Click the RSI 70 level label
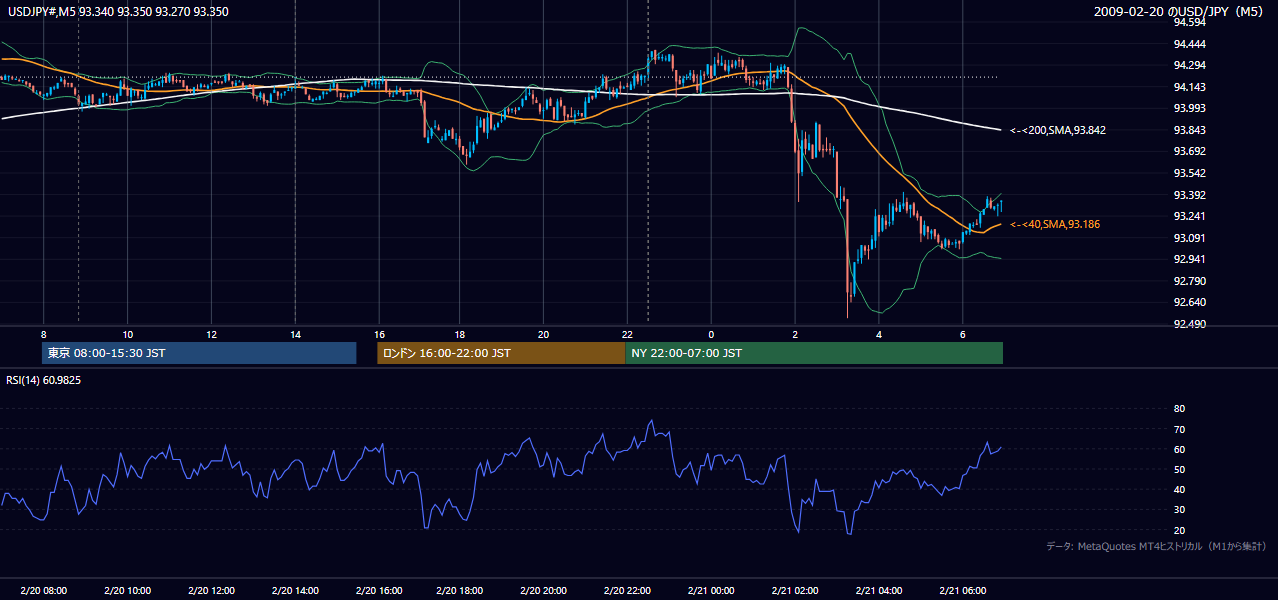 coord(1179,429)
